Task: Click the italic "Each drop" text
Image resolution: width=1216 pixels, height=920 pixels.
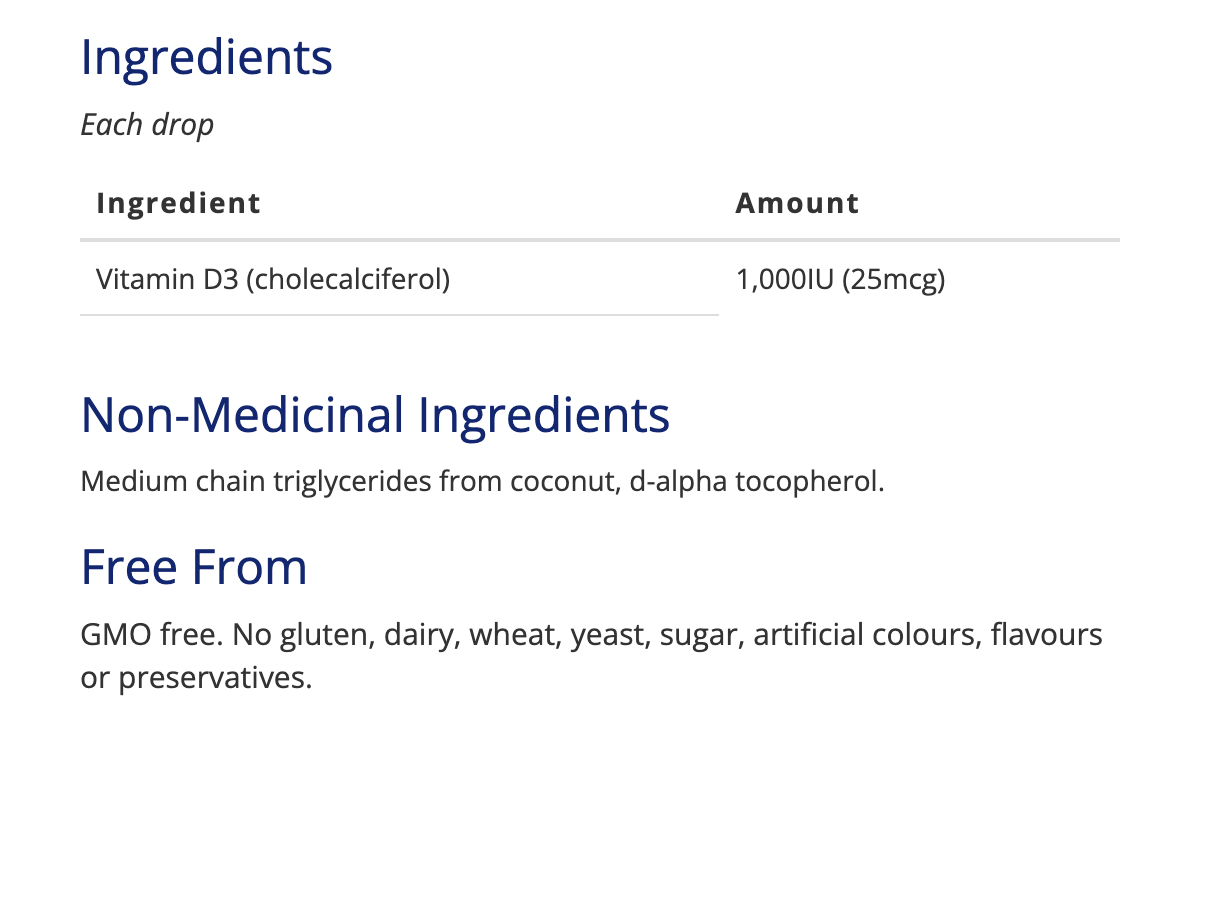Action: pyautogui.click(x=147, y=125)
